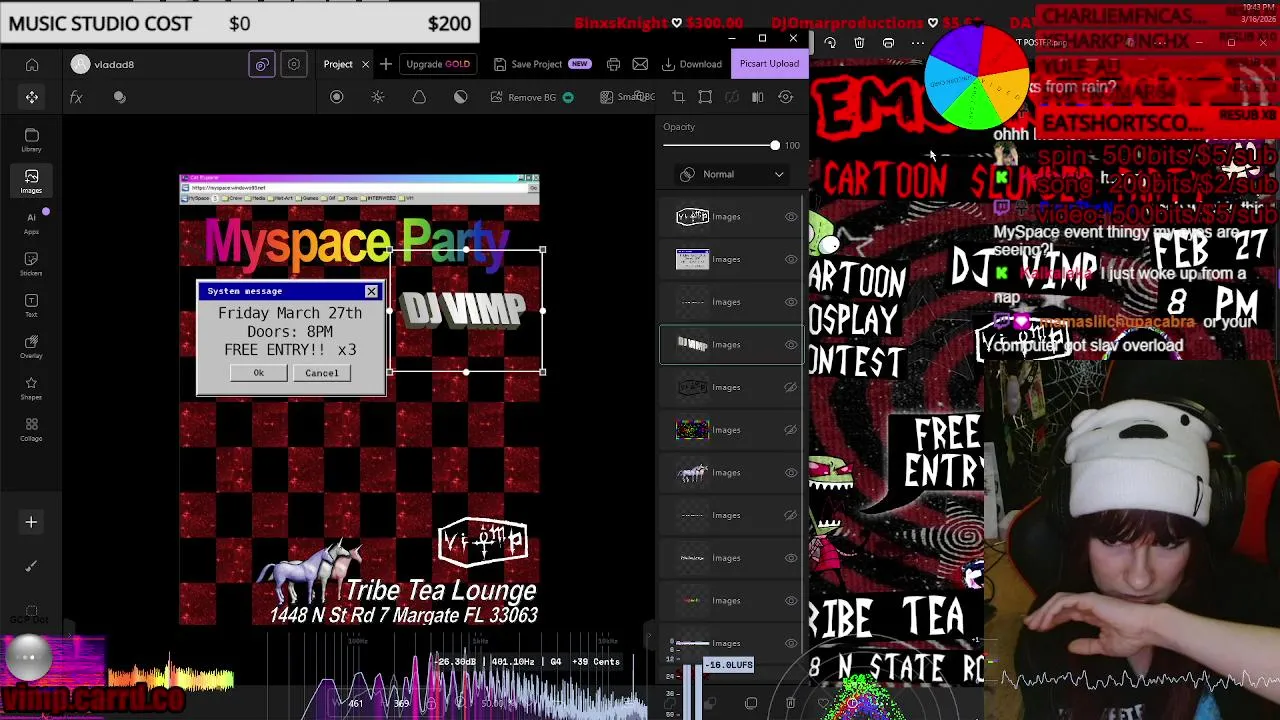The image size is (1280, 720).
Task: Select the brush tool in left sidebar
Action: [31, 566]
